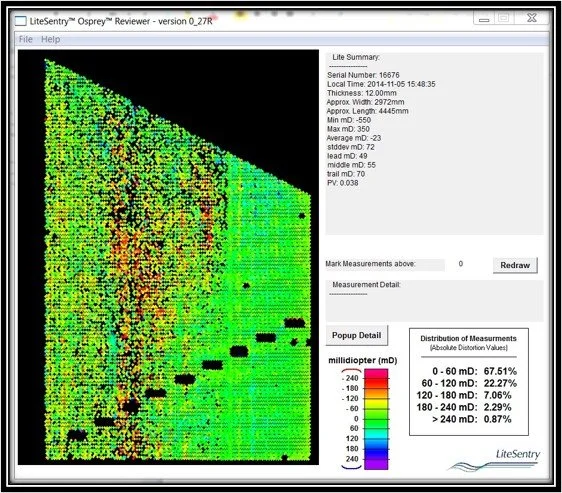562x493 pixels.
Task: Click the '180 - 240 mD: 2.29%' row
Action: tap(464, 407)
